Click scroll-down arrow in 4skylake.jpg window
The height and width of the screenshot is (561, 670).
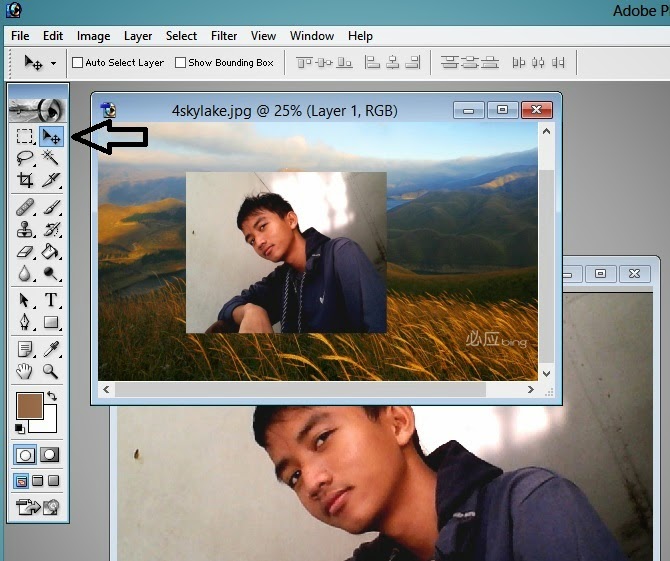tap(546, 373)
